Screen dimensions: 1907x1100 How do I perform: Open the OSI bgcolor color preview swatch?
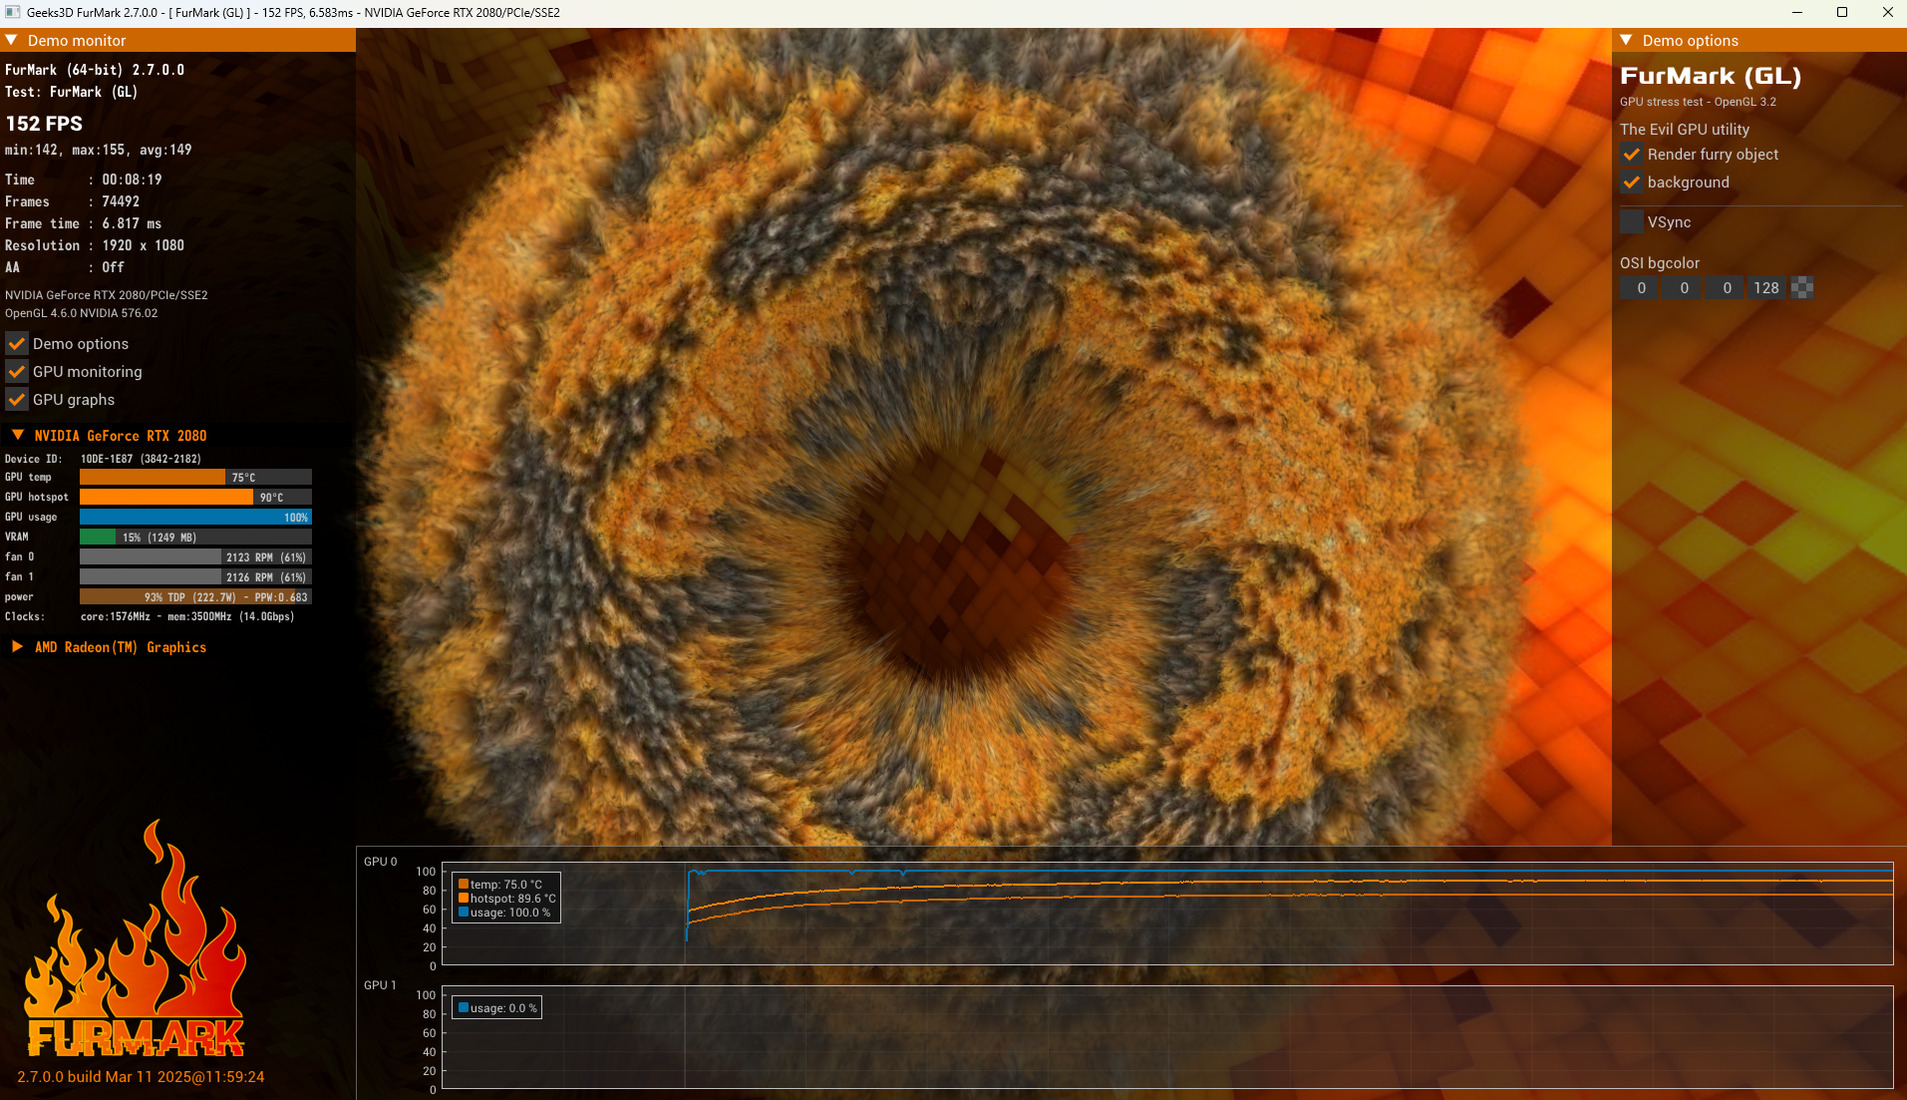tap(1802, 288)
